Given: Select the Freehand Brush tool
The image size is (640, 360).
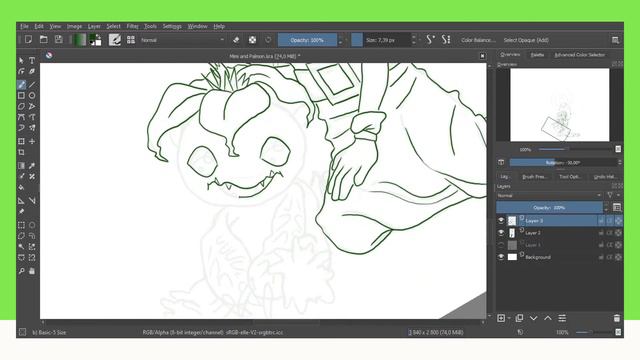Looking at the screenshot, I should pyautogui.click(x=22, y=84).
